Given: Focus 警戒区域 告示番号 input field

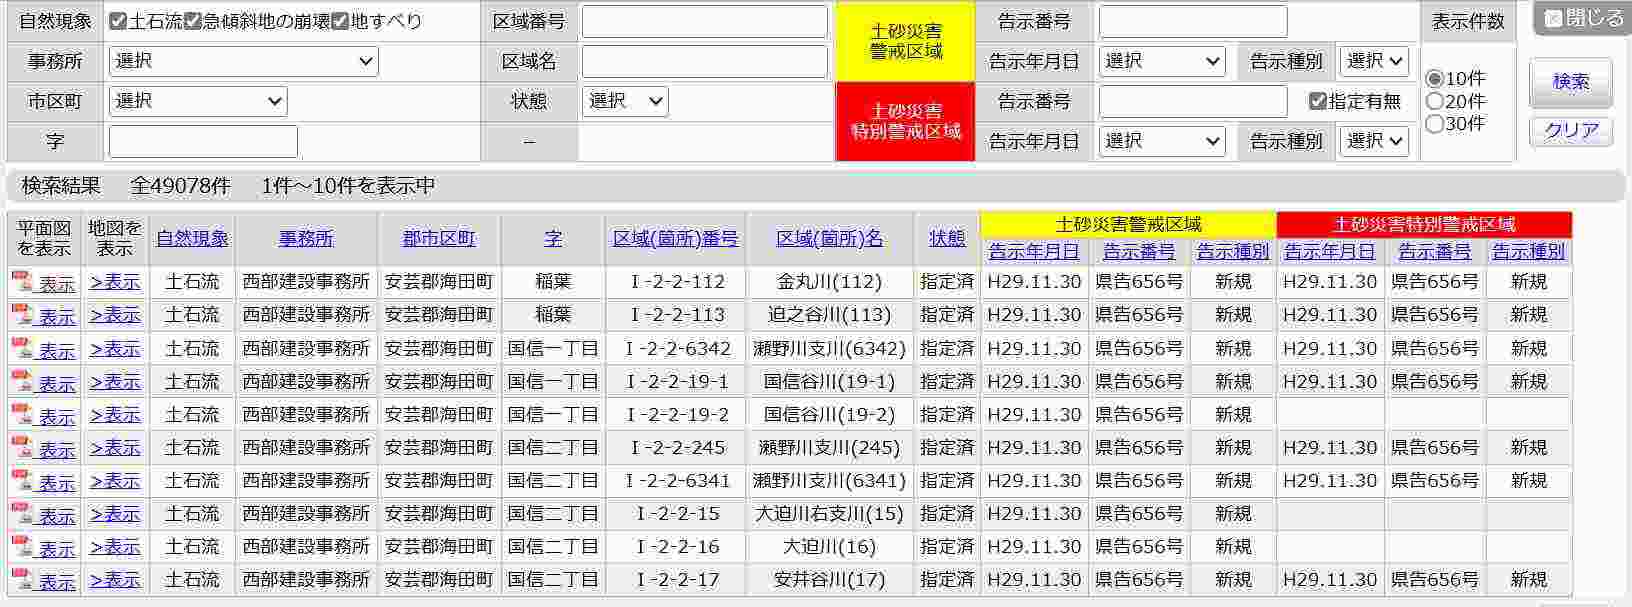Looking at the screenshot, I should (1193, 21).
